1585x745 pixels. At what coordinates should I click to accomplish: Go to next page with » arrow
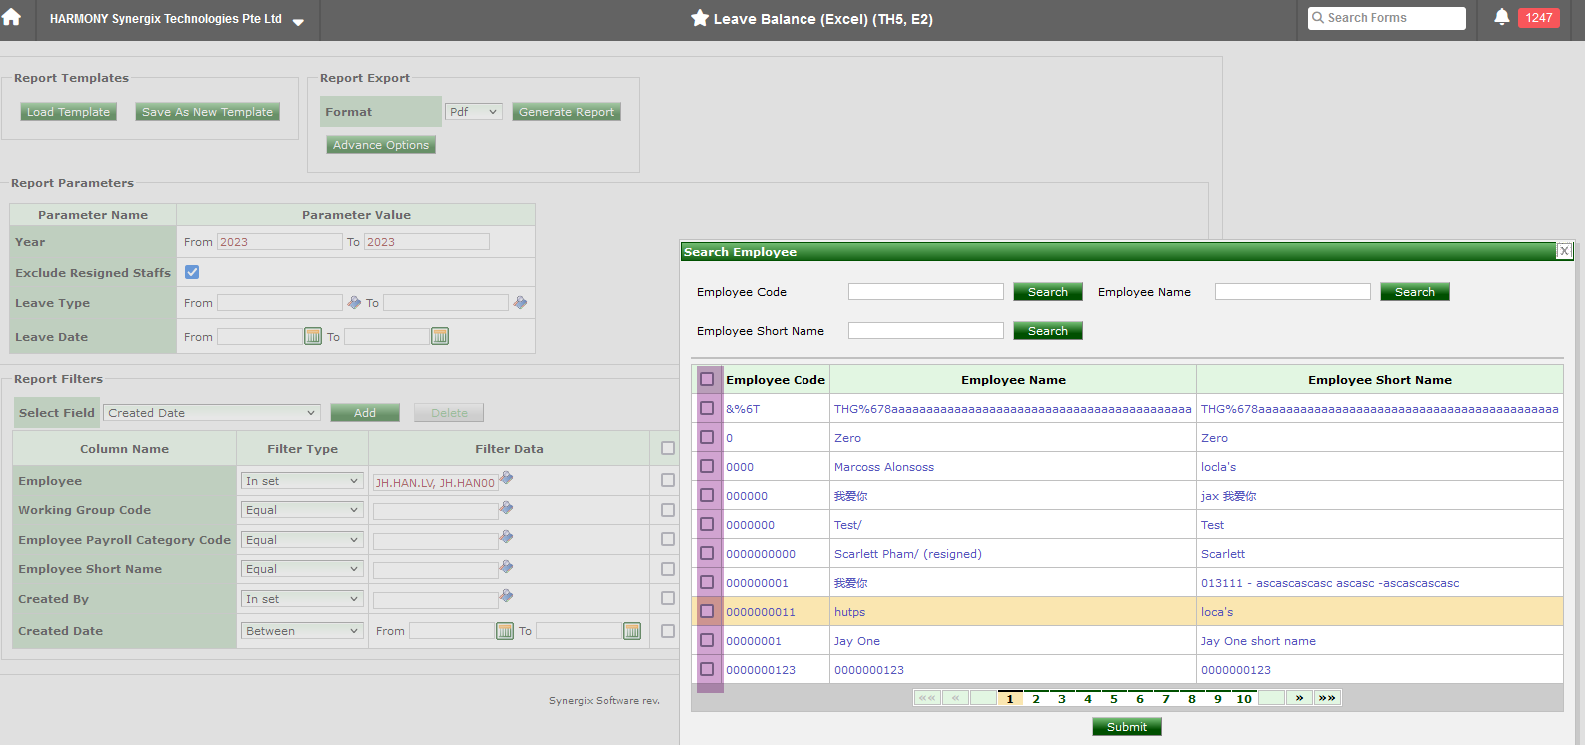(1299, 698)
